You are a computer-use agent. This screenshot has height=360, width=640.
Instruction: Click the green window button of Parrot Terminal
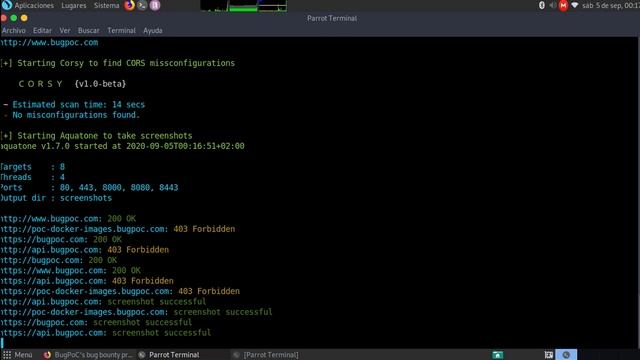point(13,18)
